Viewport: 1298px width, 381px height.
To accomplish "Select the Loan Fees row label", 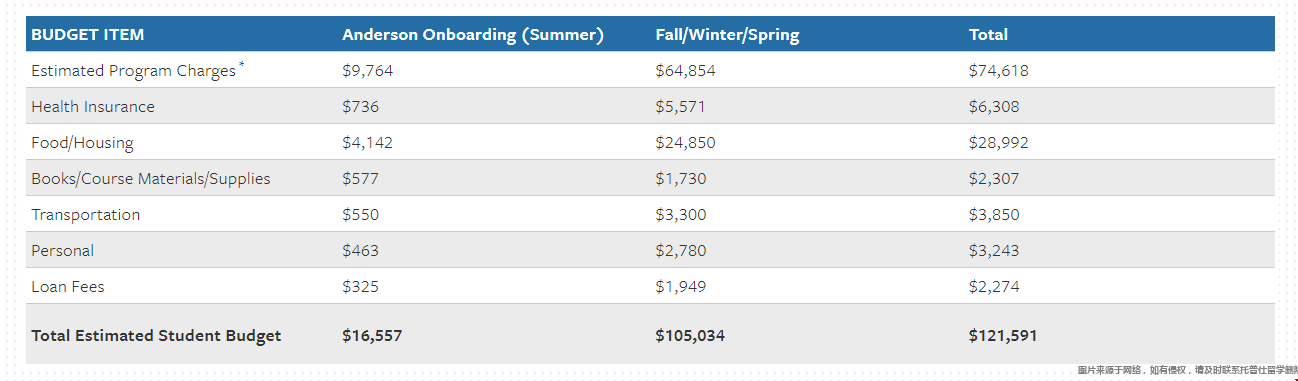I will coord(68,287).
